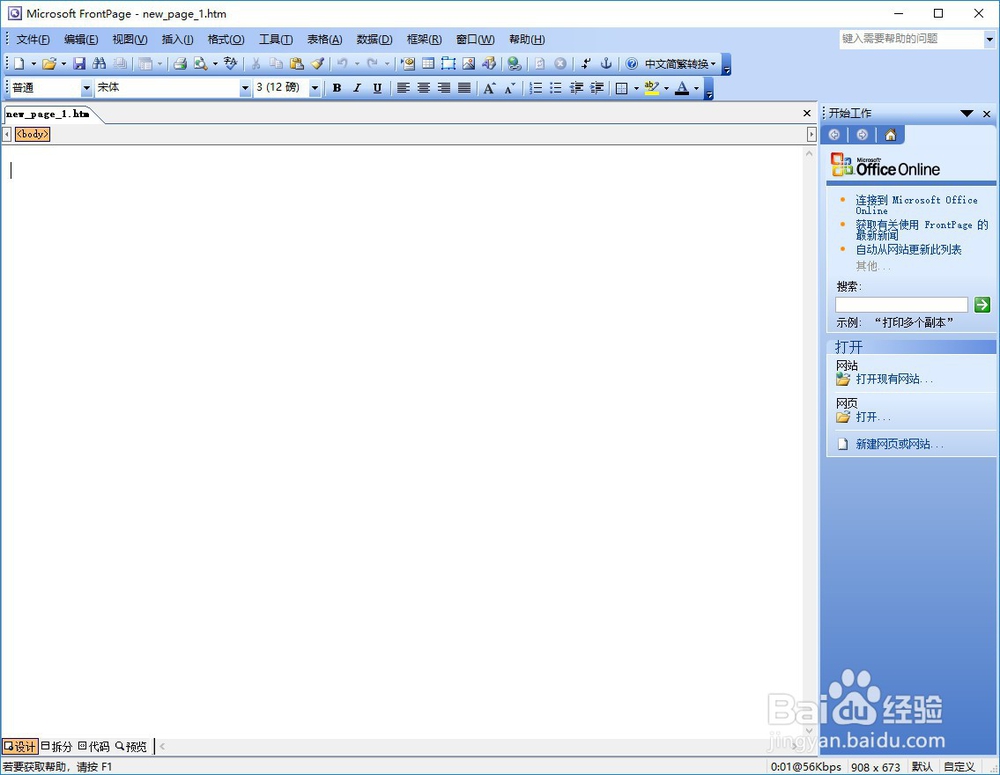This screenshot has height=775, width=1000.
Task: Toggle Align Left
Action: tap(403, 88)
